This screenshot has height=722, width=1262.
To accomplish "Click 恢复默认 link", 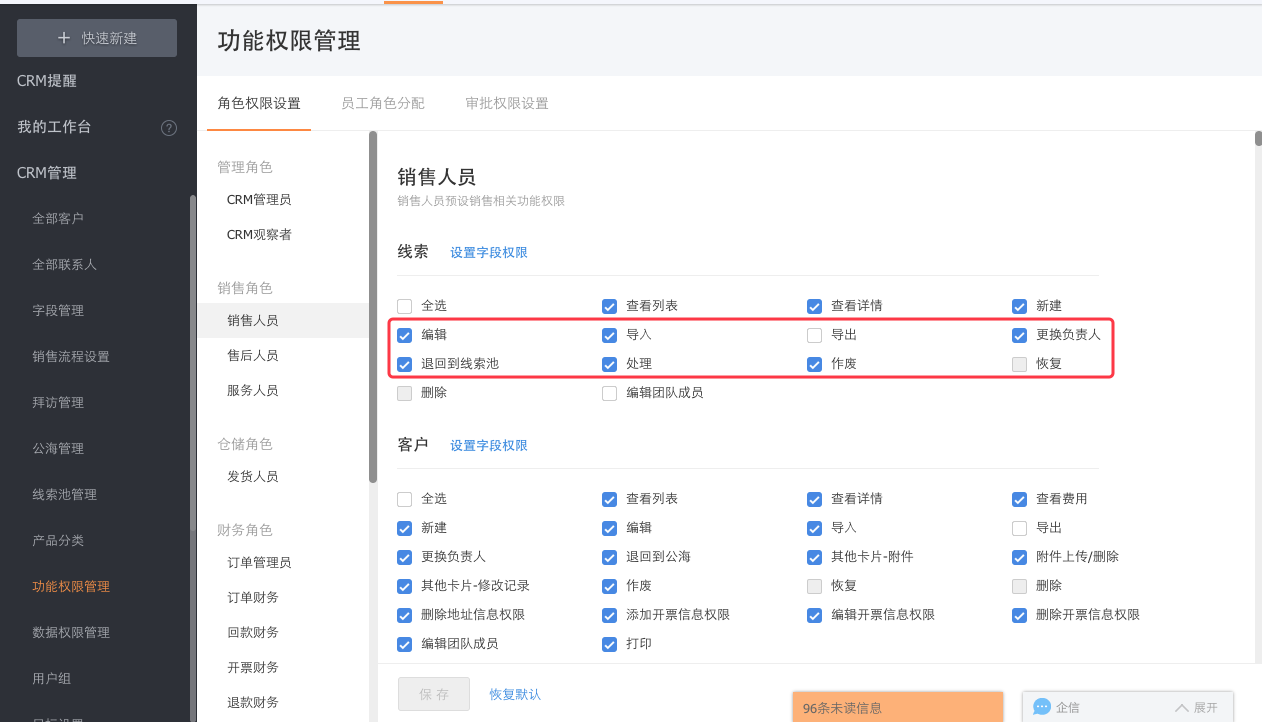I will 515,694.
